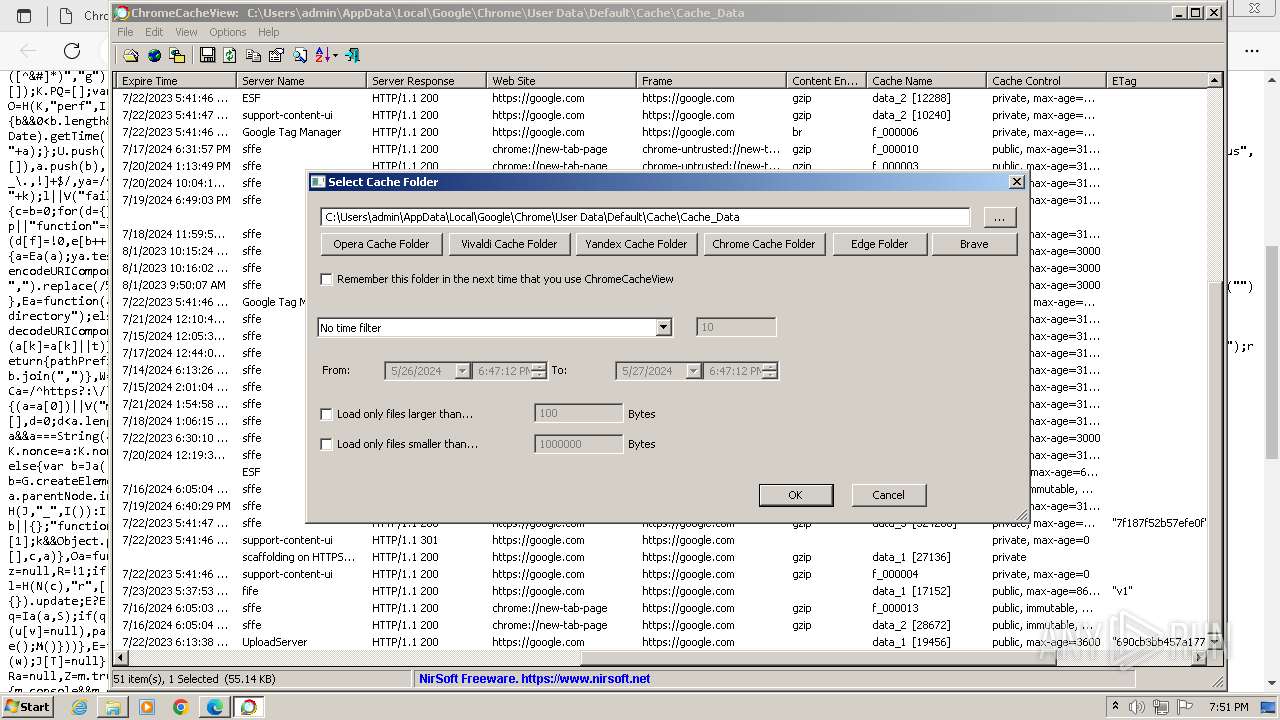This screenshot has height=720, width=1280.
Task: Click the larger than 100 bytes field
Action: coord(578,414)
